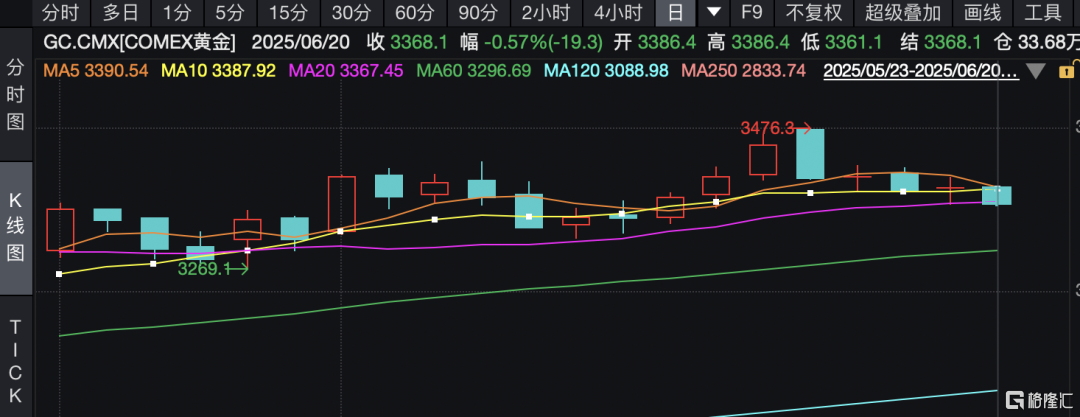
Task: Select the 2小时 interval tab
Action: click(x=544, y=12)
